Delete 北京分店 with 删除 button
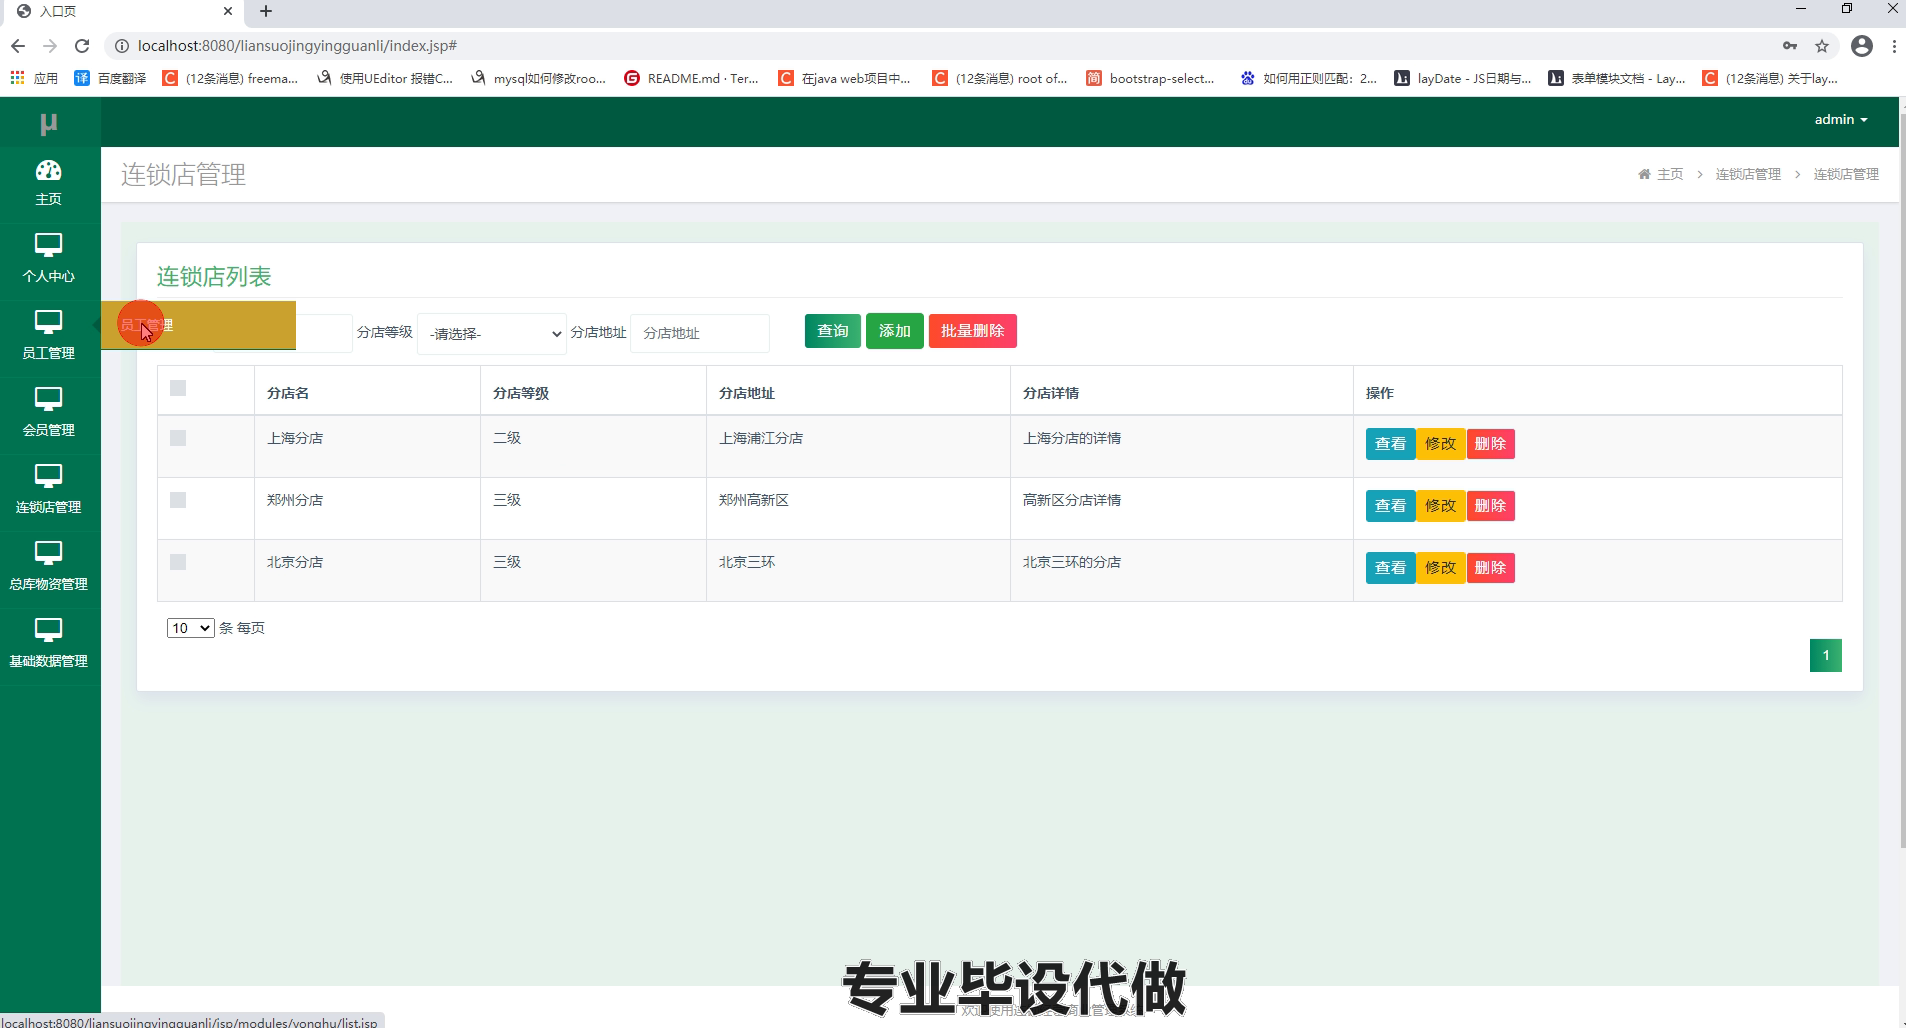The width and height of the screenshot is (1906, 1028). pos(1490,568)
